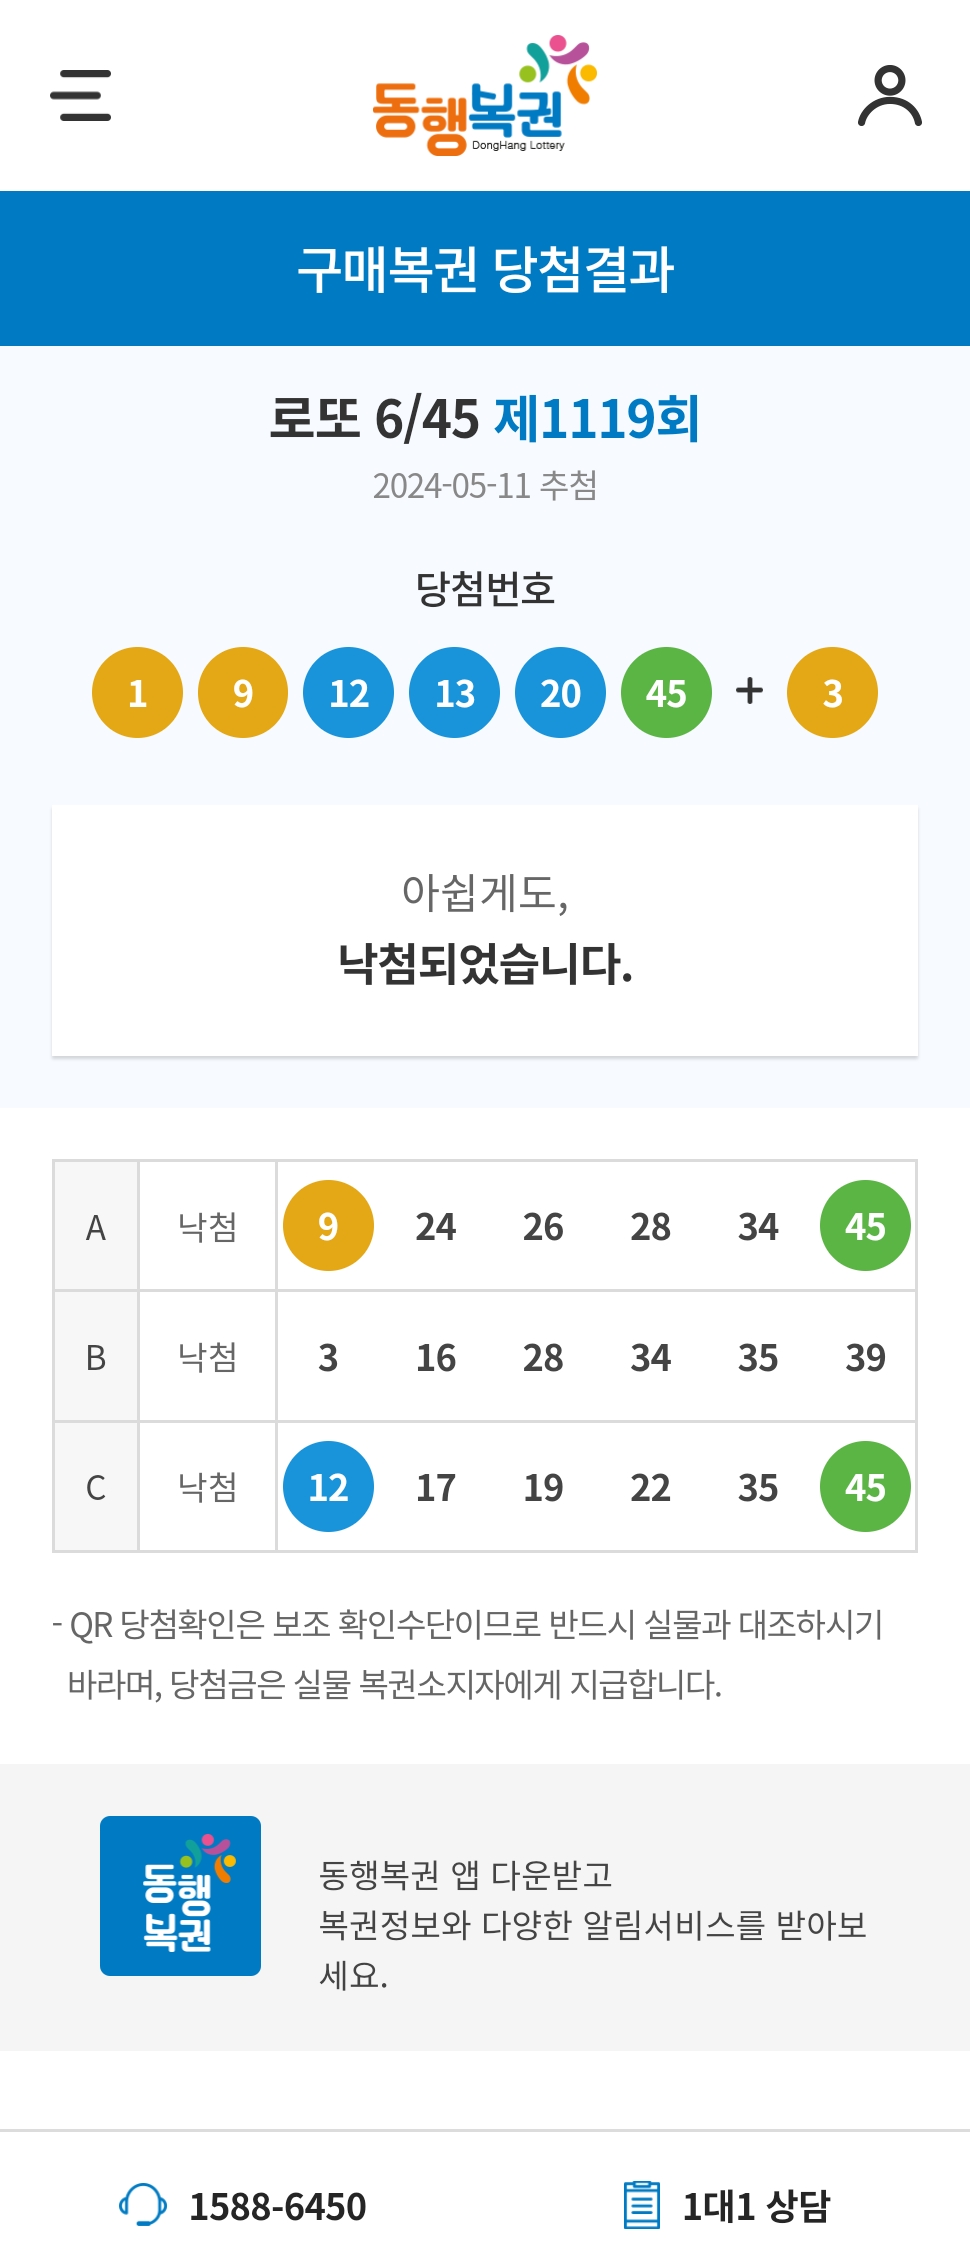The image size is (970, 2248).
Task: Open the hamburger menu
Action: pos(81,95)
